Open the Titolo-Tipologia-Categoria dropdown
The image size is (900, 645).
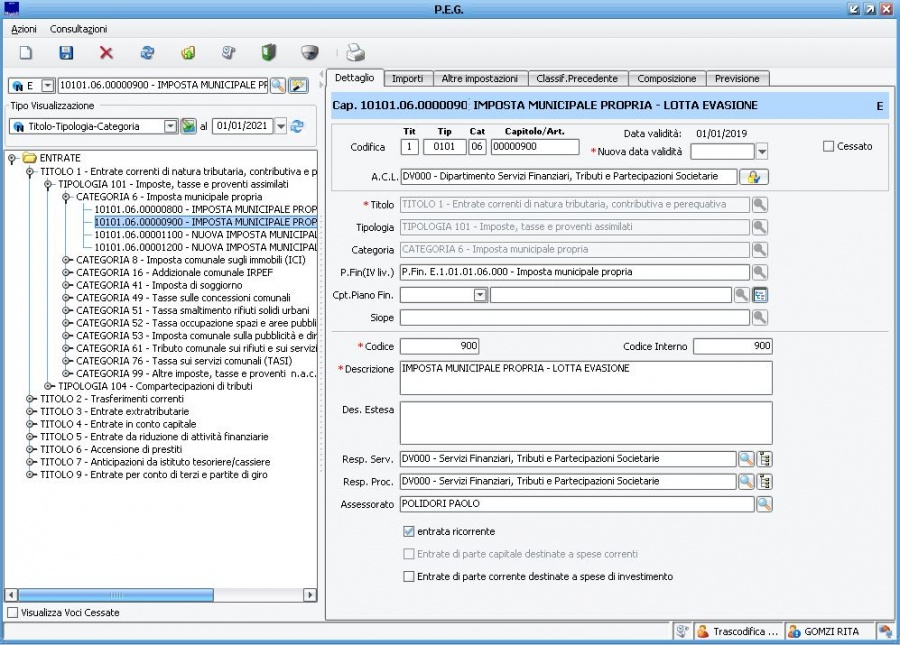(x=169, y=127)
